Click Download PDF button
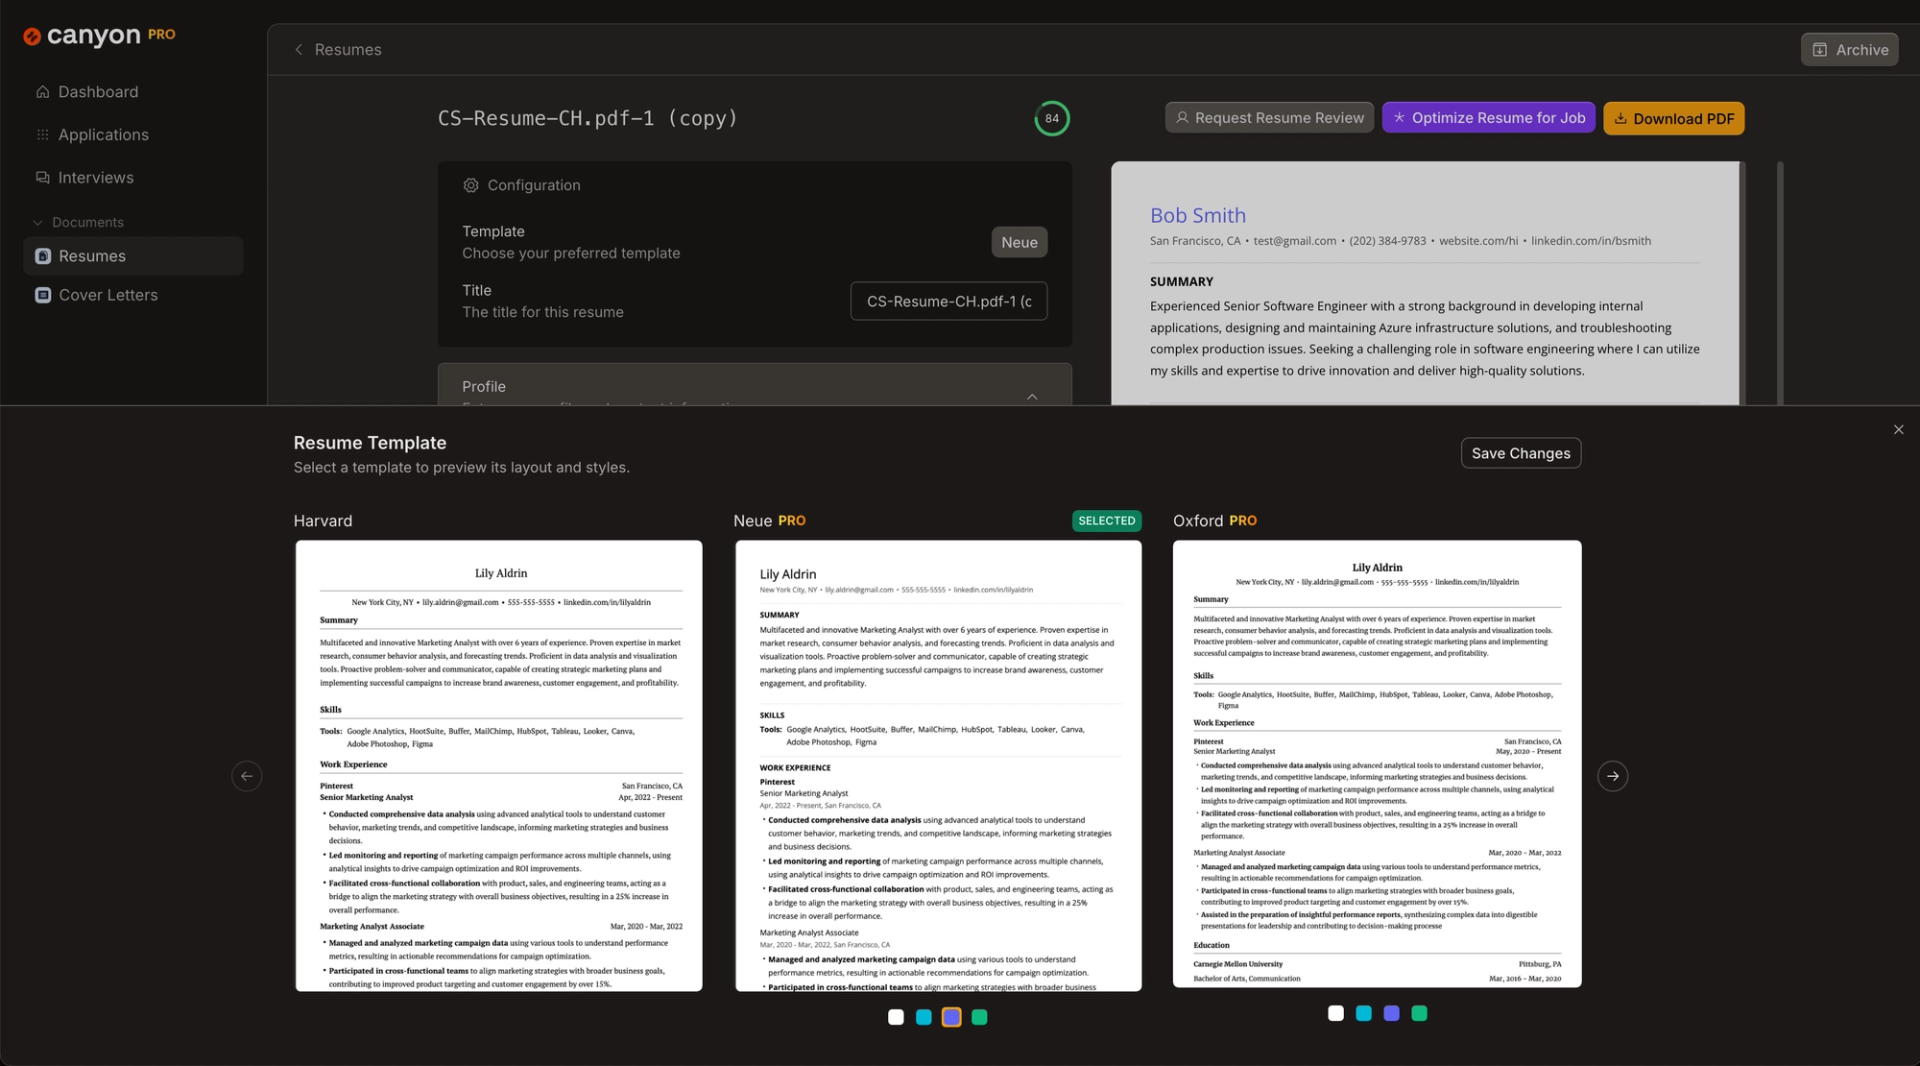 (1673, 118)
